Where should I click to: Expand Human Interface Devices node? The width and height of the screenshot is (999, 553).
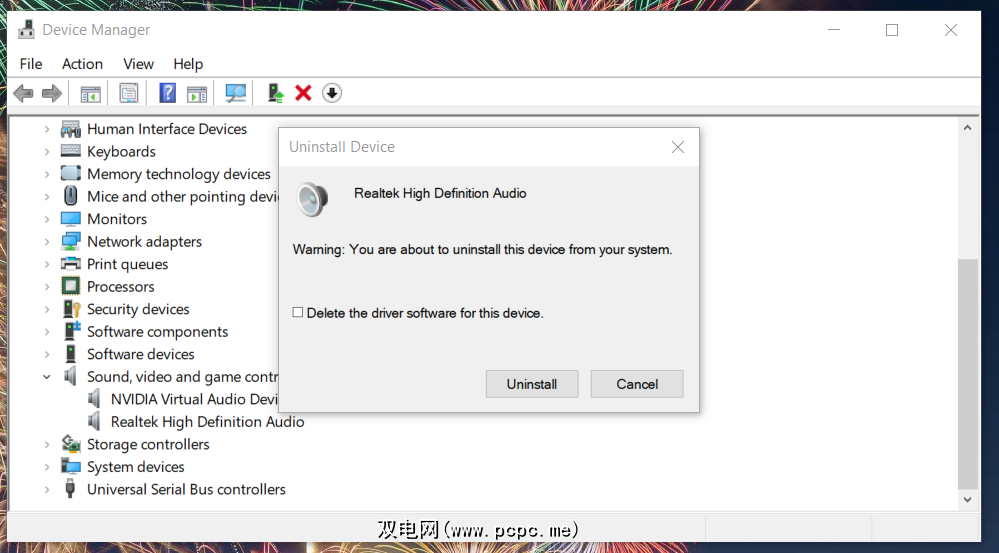[x=47, y=129]
